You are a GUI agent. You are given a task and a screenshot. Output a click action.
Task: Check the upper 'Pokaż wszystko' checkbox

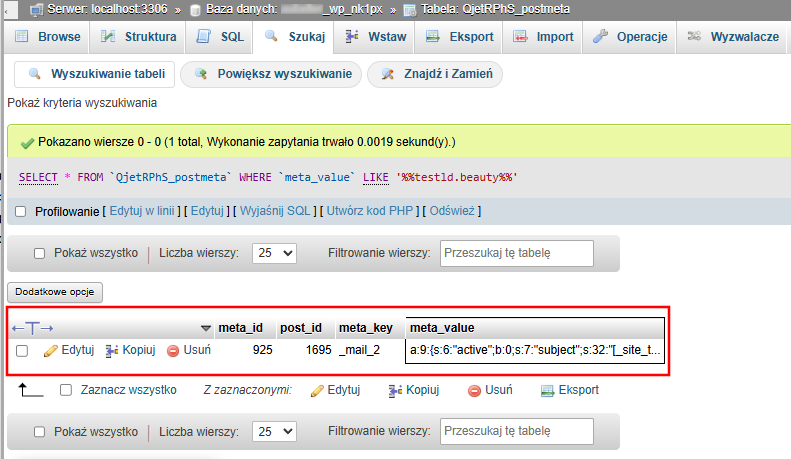pyautogui.click(x=39, y=253)
